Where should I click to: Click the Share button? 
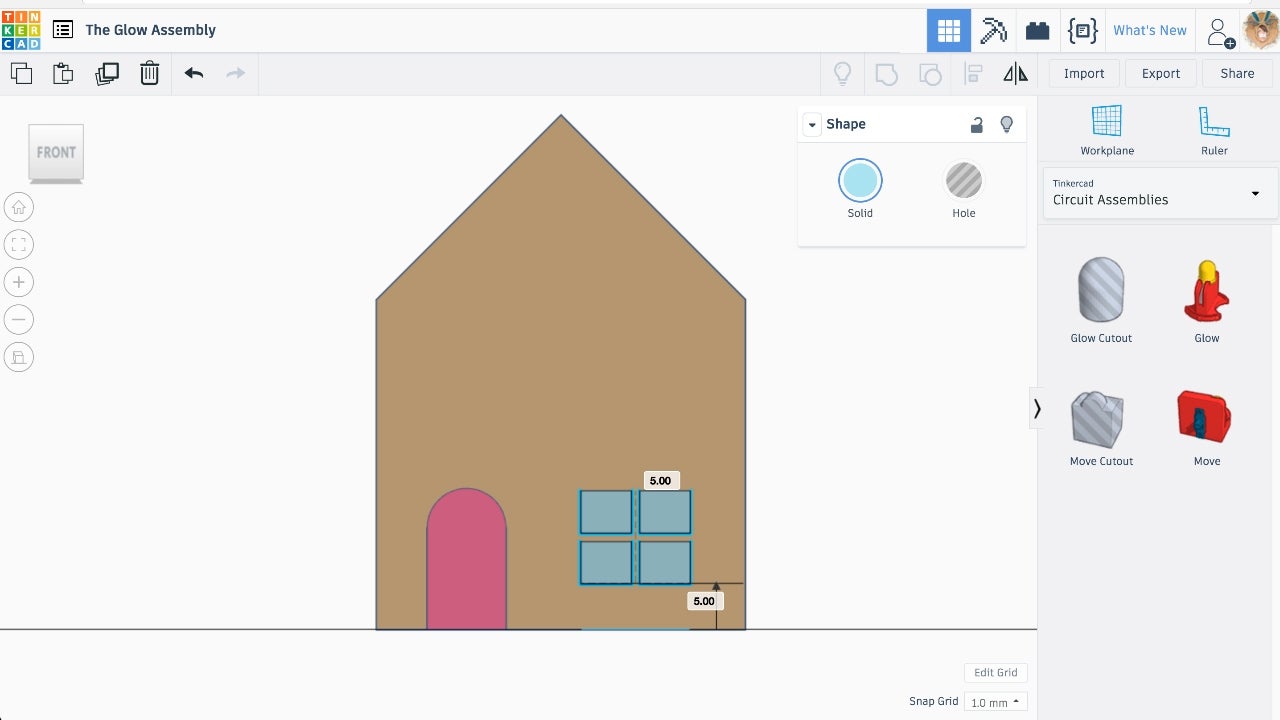1237,73
